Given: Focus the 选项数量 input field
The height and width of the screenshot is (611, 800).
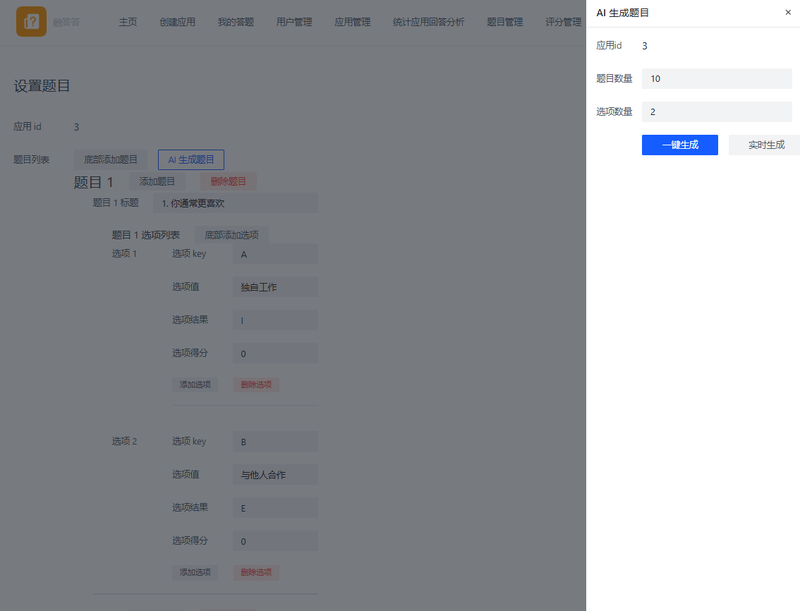Looking at the screenshot, I should (716, 112).
